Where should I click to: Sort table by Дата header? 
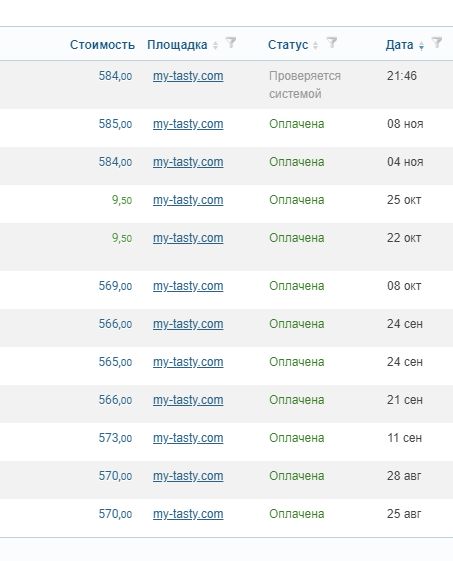pos(399,45)
